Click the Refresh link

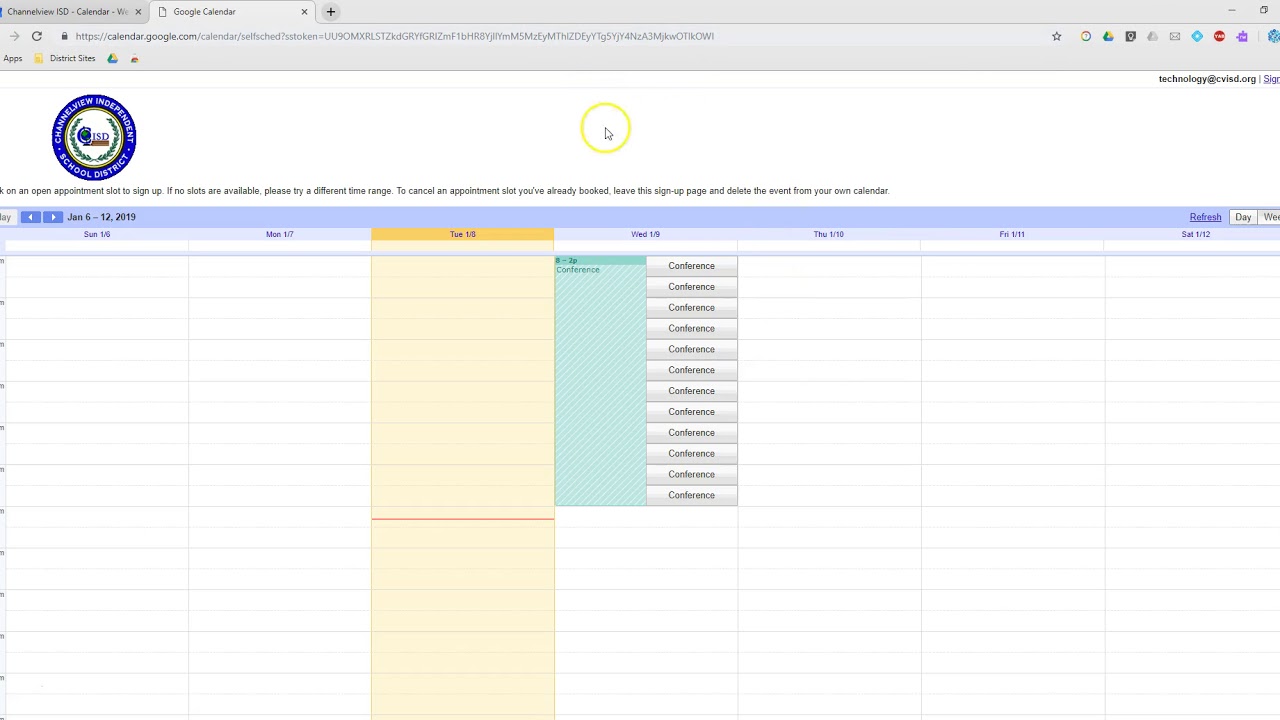point(1205,217)
